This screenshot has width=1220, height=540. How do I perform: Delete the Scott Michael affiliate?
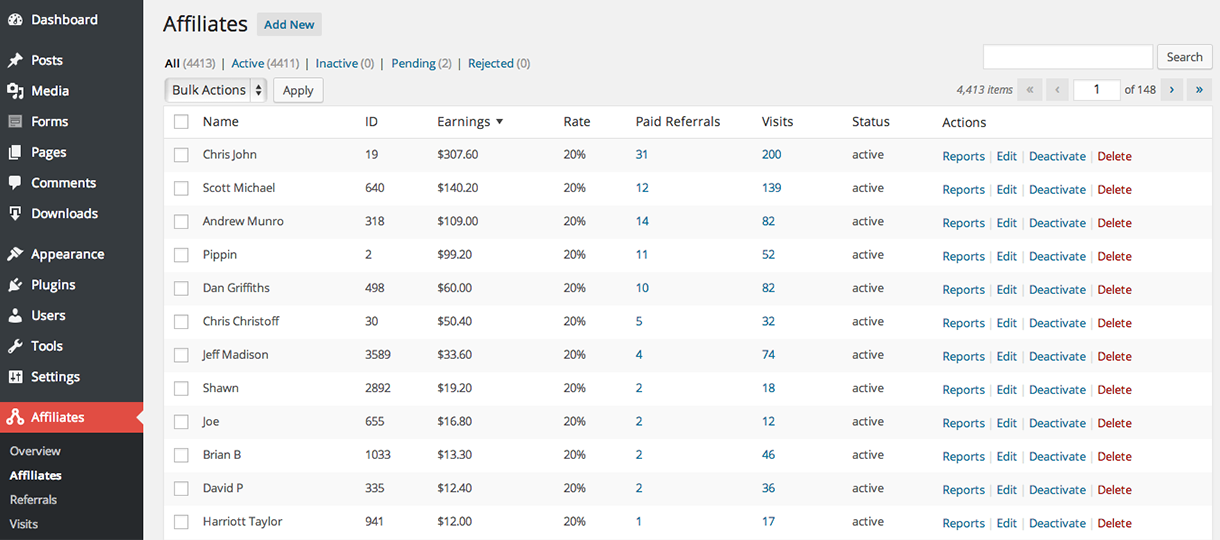pyautogui.click(x=1114, y=189)
